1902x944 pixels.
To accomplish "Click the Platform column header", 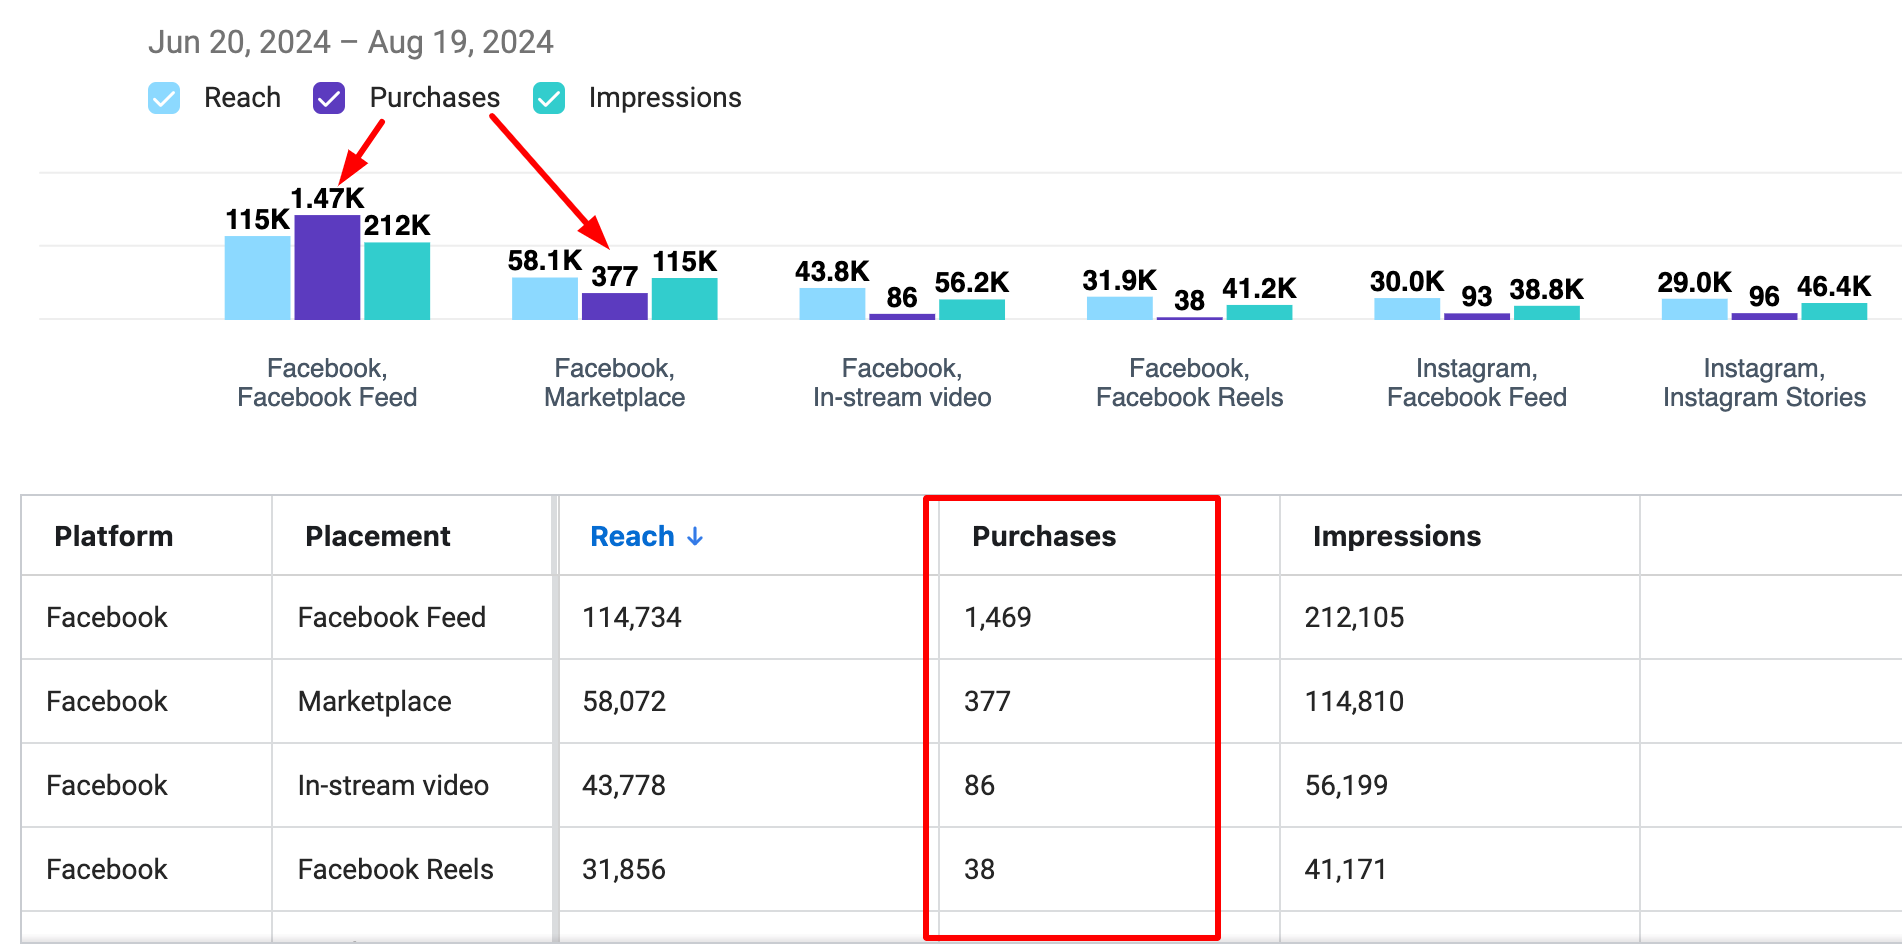I will (x=114, y=537).
